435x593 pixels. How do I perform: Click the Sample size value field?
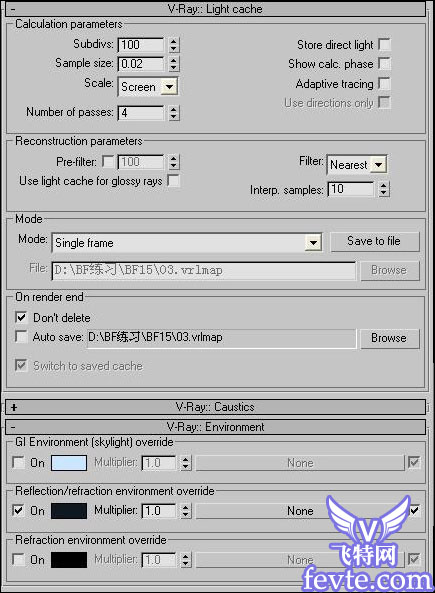[x=141, y=64]
